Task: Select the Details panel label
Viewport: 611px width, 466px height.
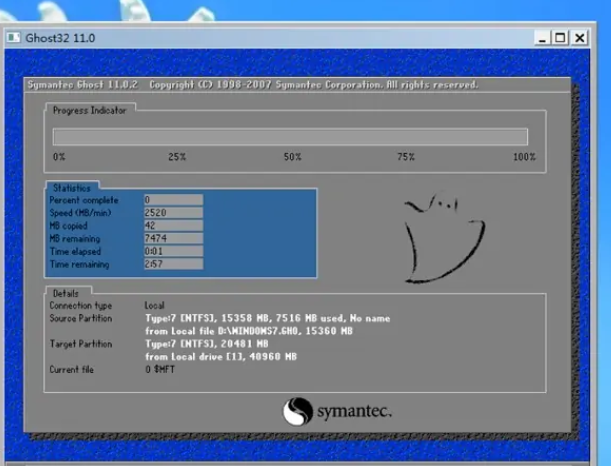Action: pyautogui.click(x=65, y=293)
